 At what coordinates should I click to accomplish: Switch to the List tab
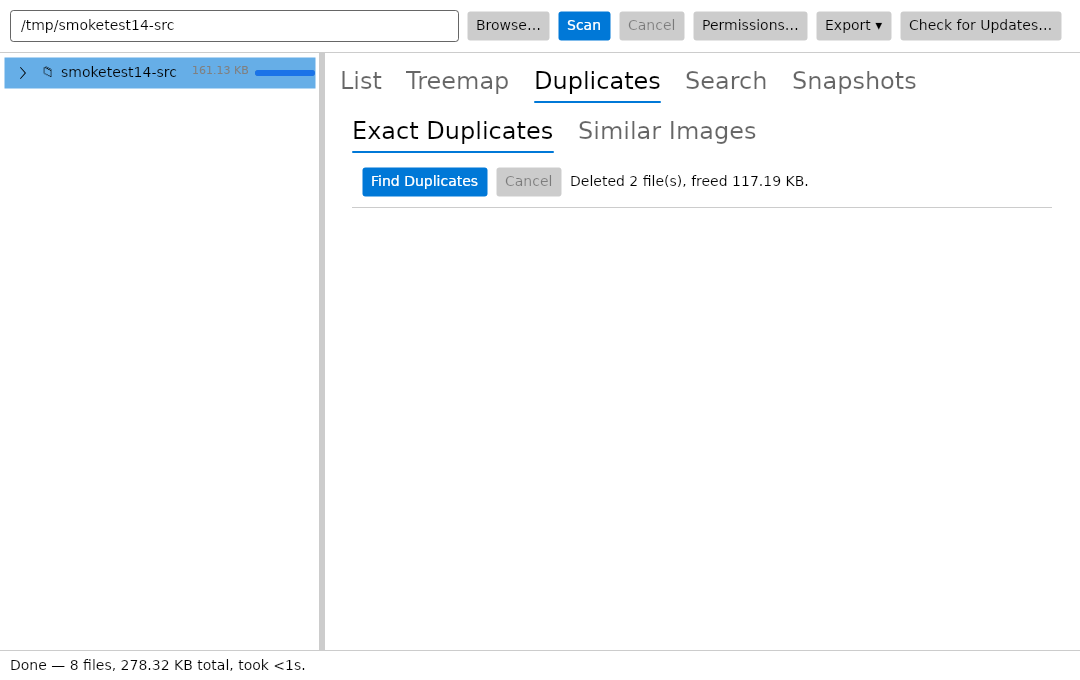pyautogui.click(x=361, y=81)
